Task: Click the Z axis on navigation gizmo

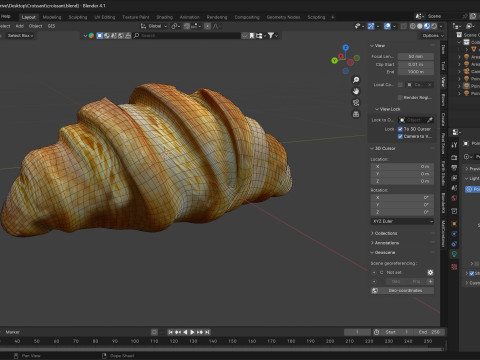Action: tap(346, 48)
